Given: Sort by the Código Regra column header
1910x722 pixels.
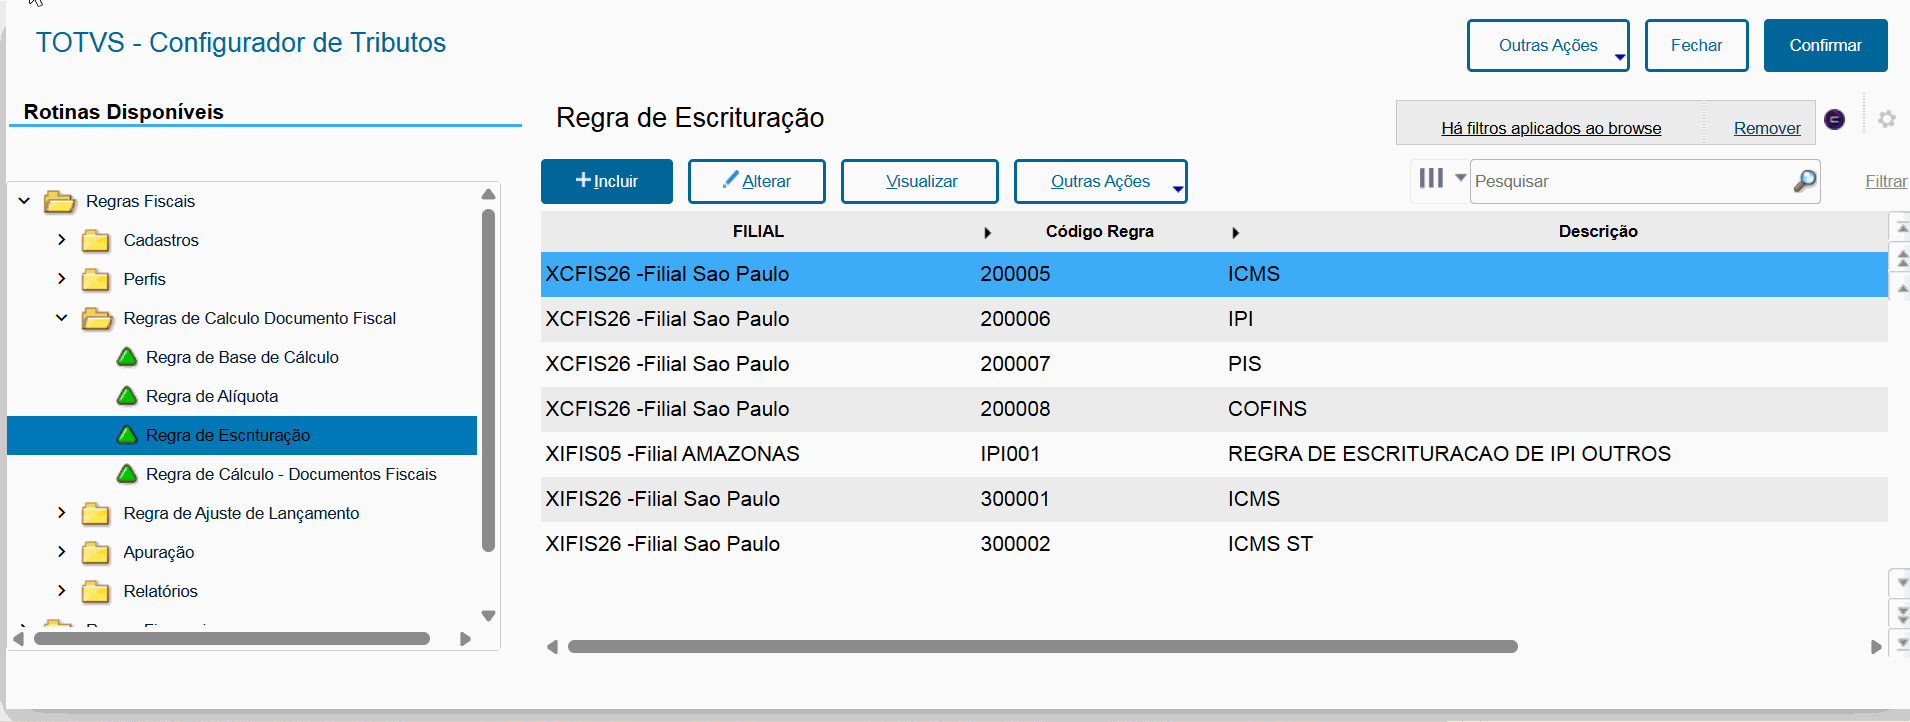Looking at the screenshot, I should pos(1099,231).
